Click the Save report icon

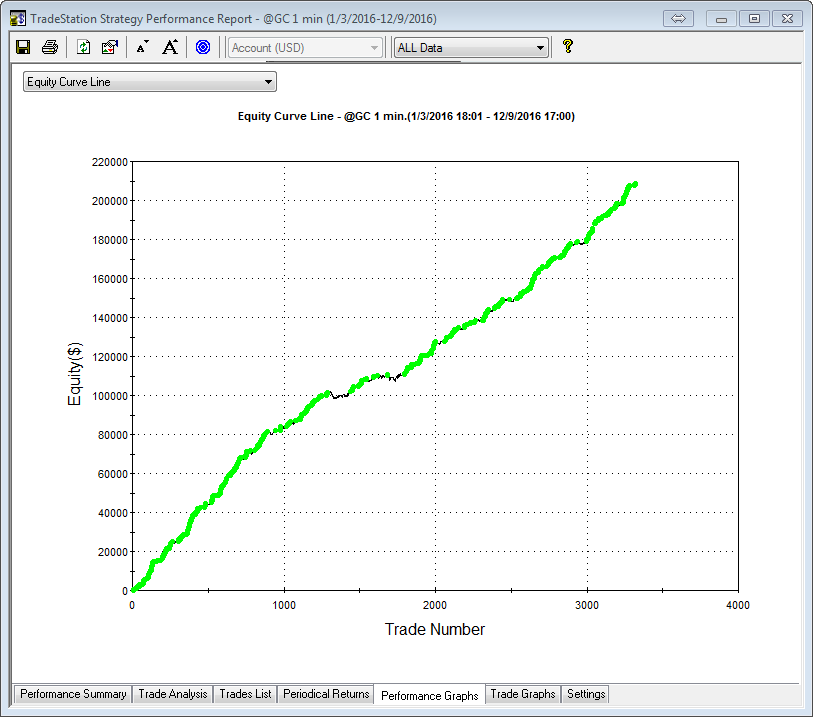(x=24, y=47)
